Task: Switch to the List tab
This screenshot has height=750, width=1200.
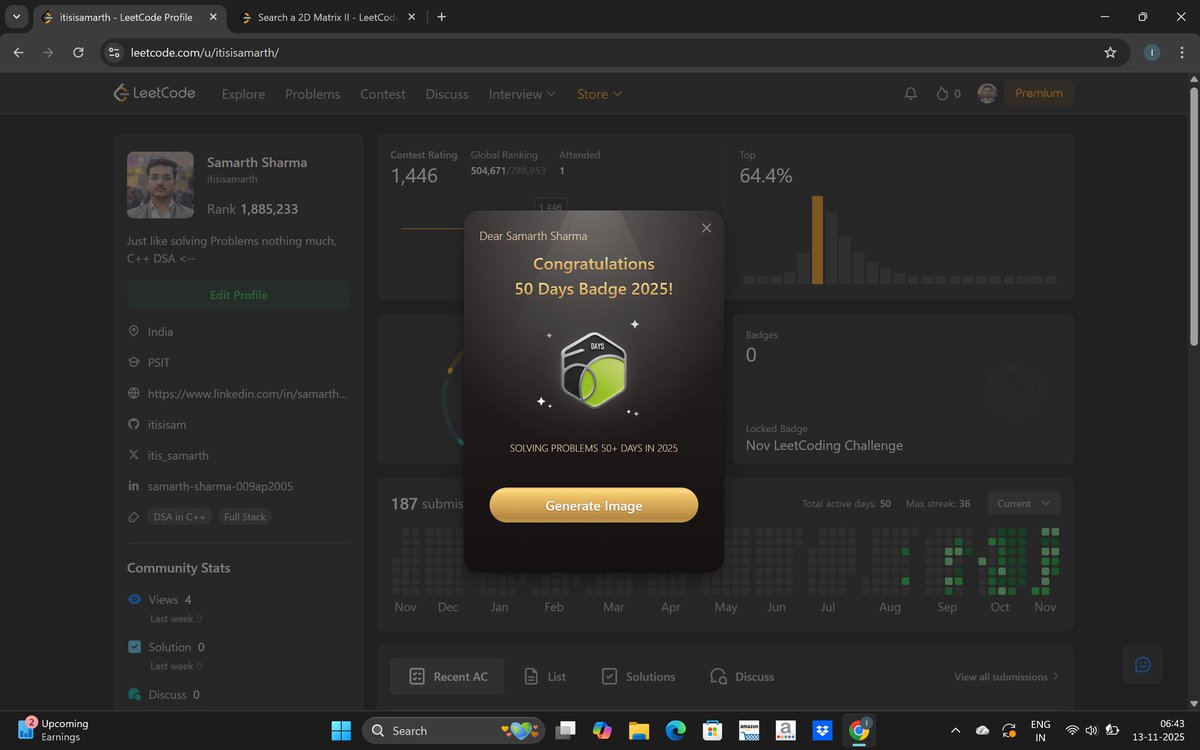Action: click(545, 677)
